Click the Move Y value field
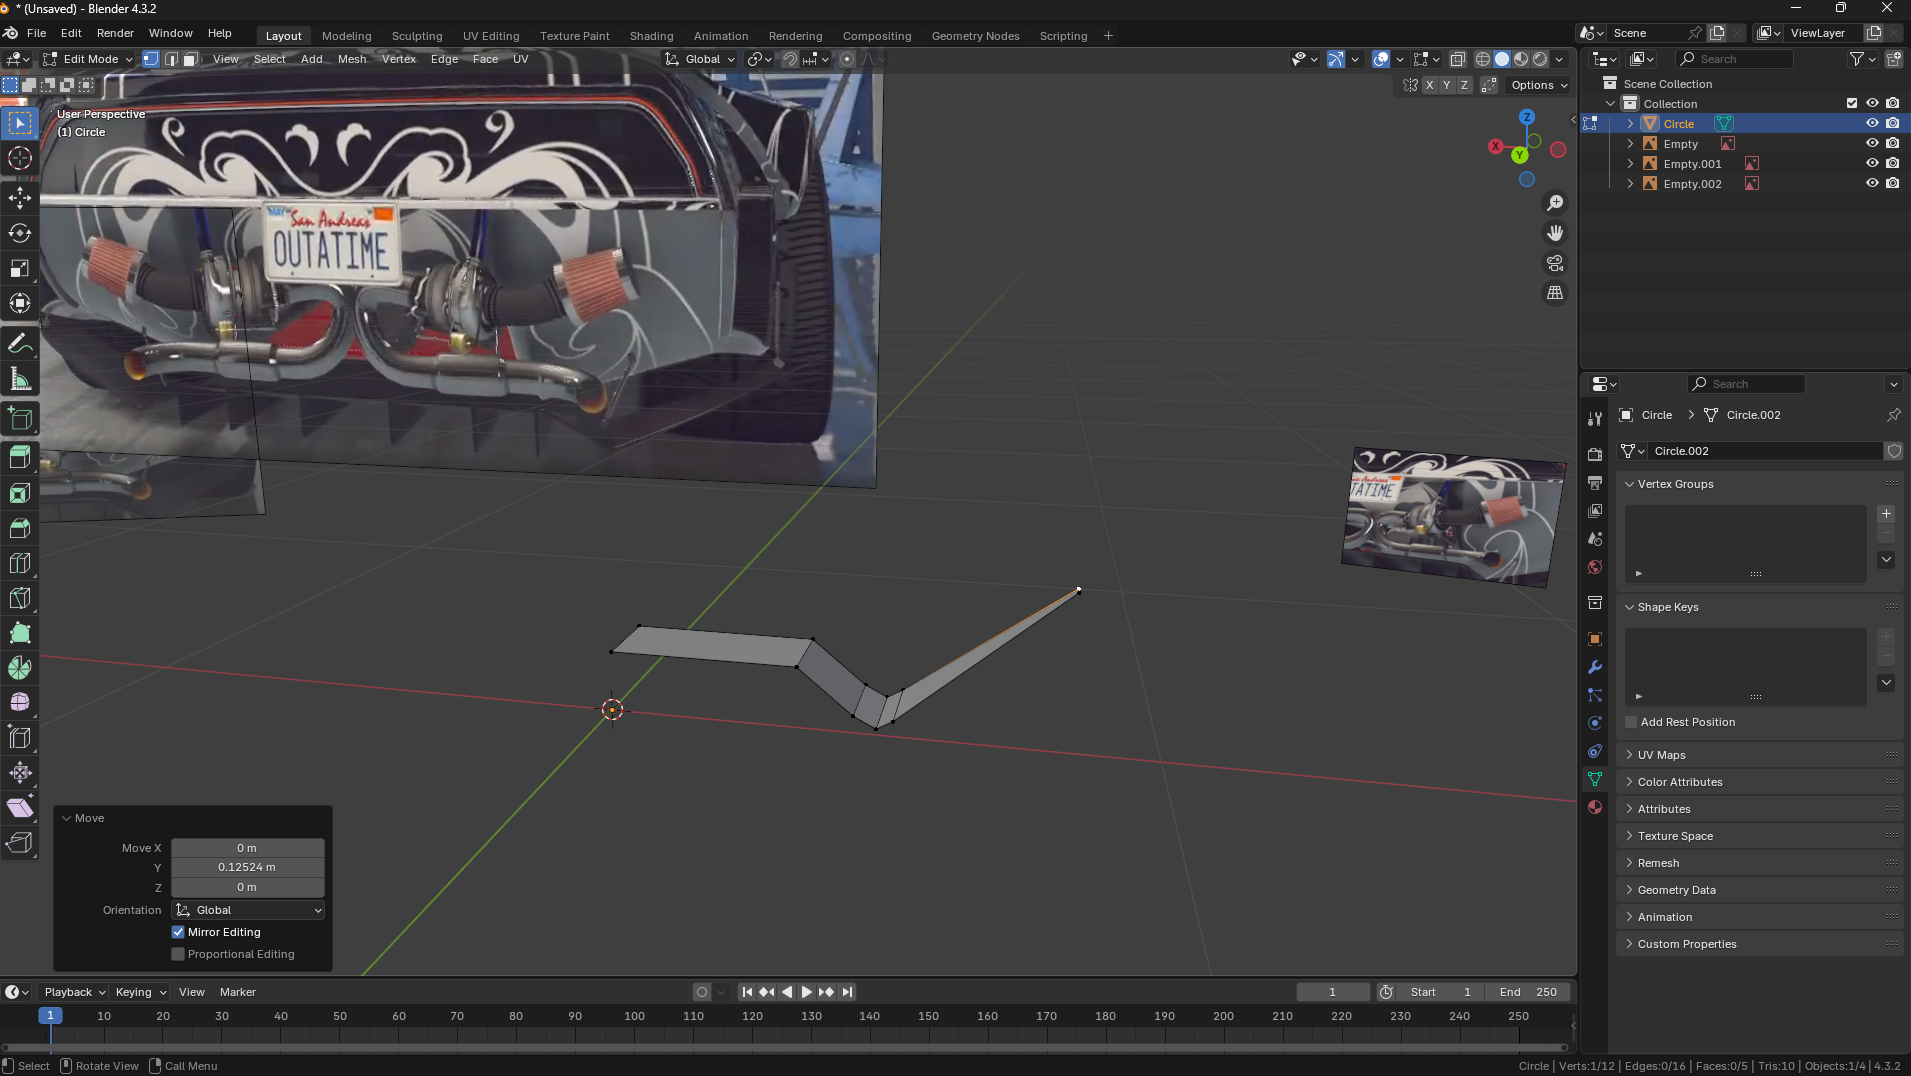1911x1076 pixels. click(247, 867)
